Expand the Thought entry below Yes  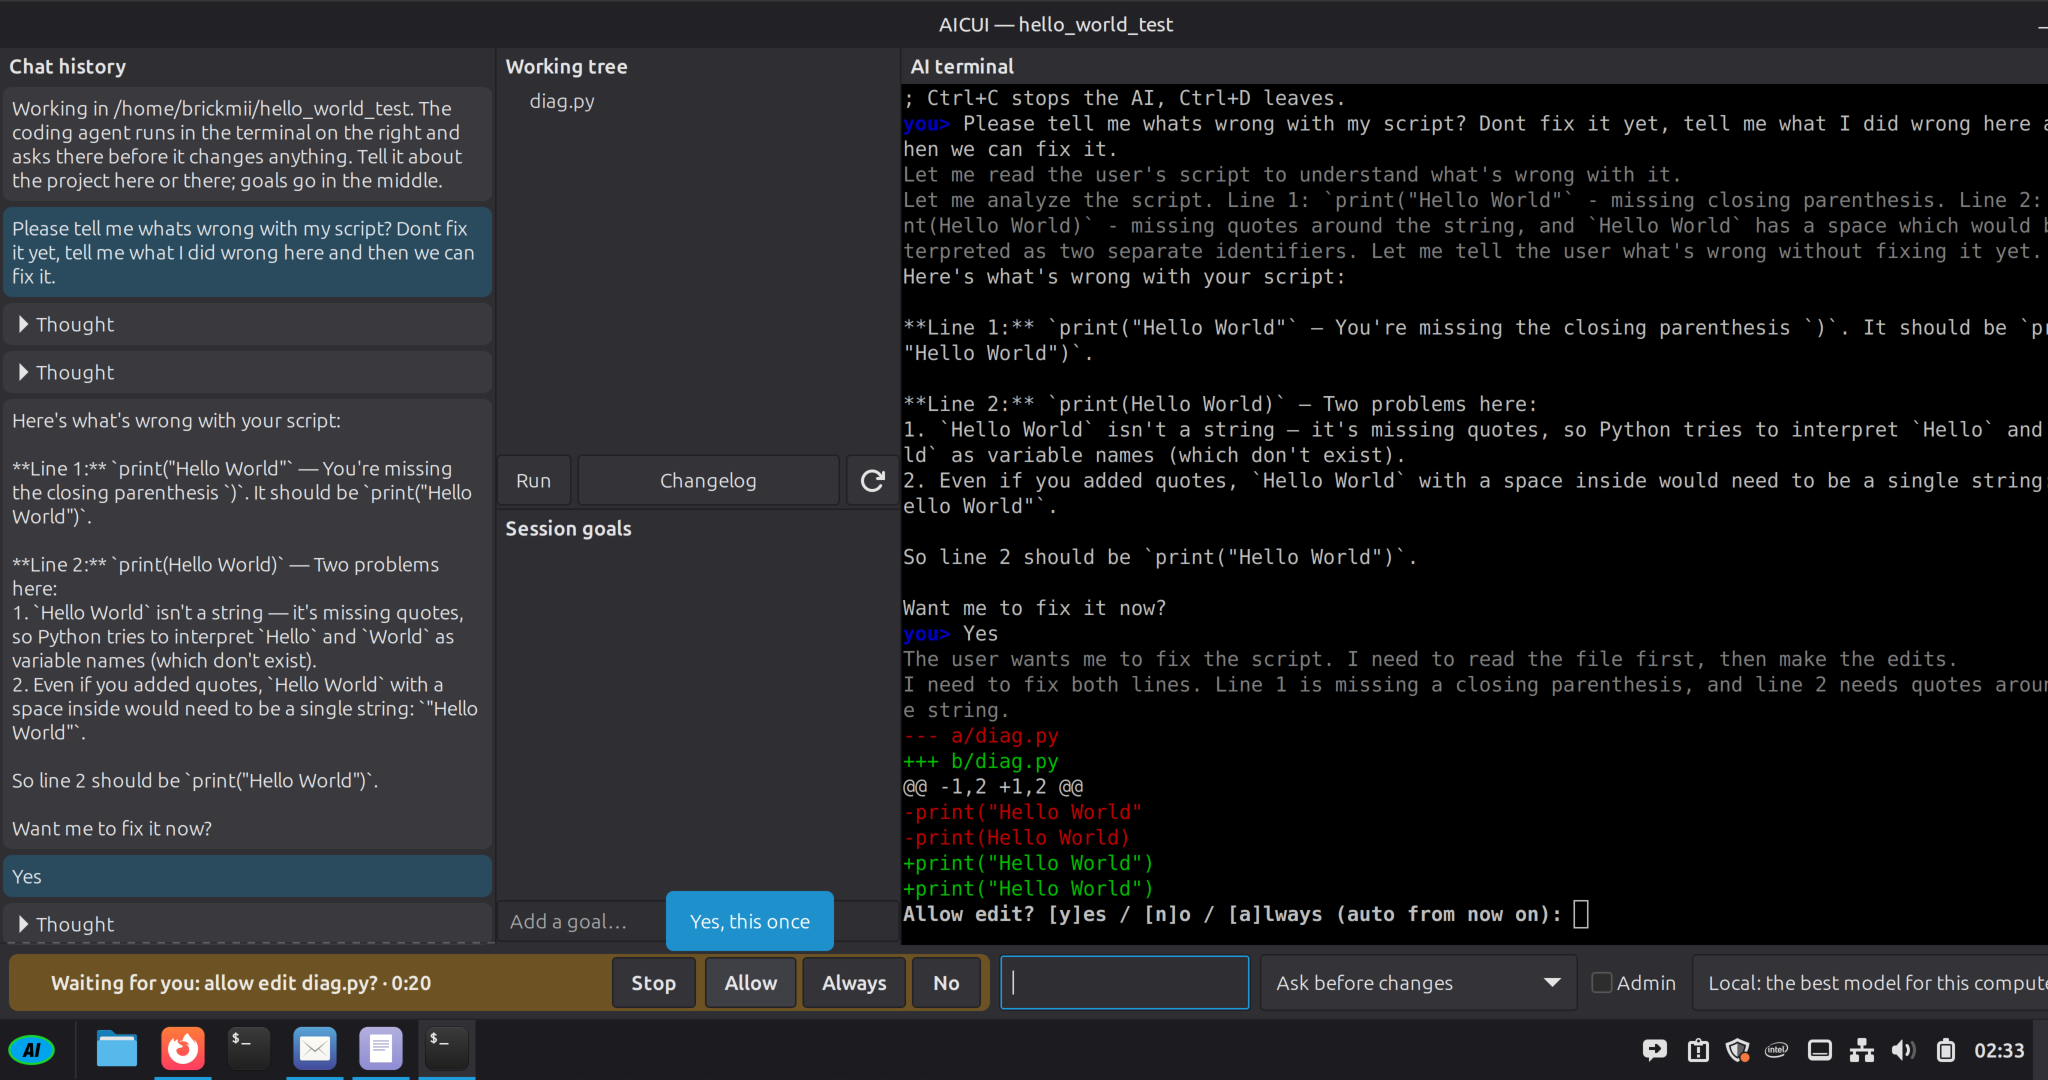point(247,924)
